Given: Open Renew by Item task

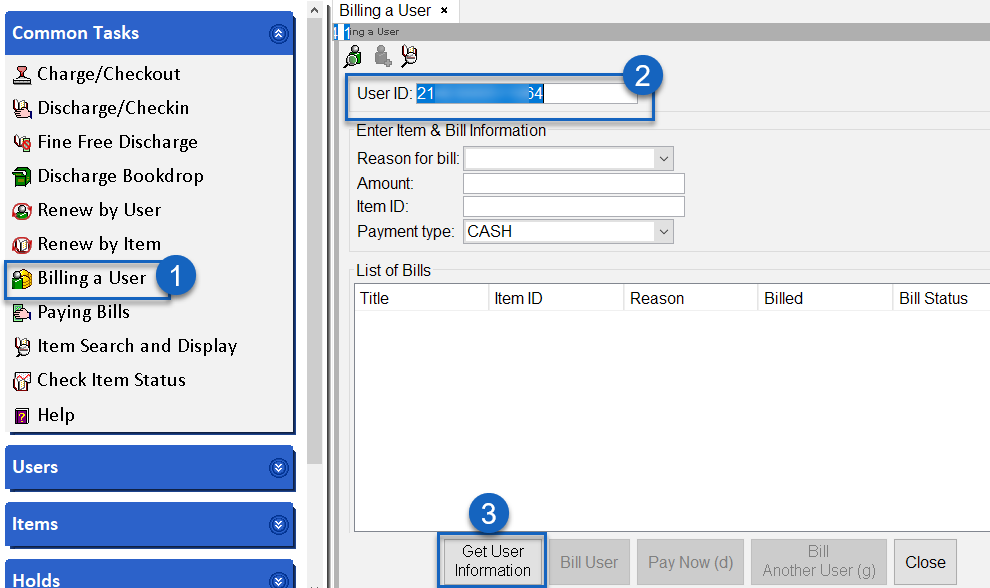Looking at the screenshot, I should coord(99,244).
